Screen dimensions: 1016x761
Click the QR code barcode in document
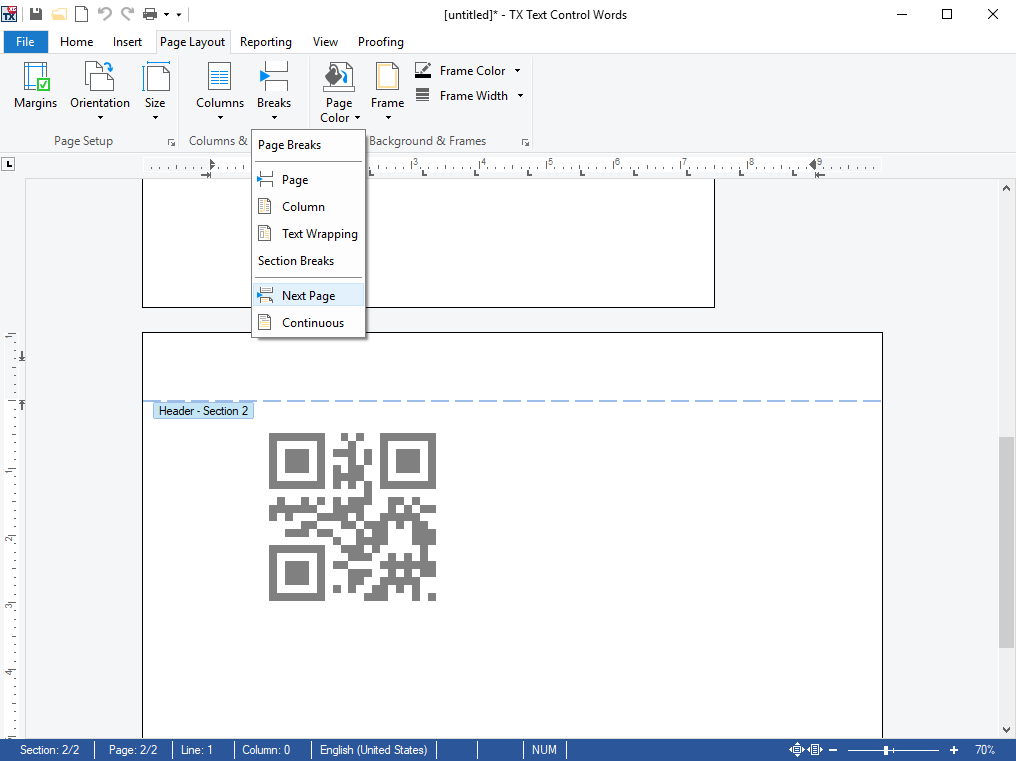352,517
